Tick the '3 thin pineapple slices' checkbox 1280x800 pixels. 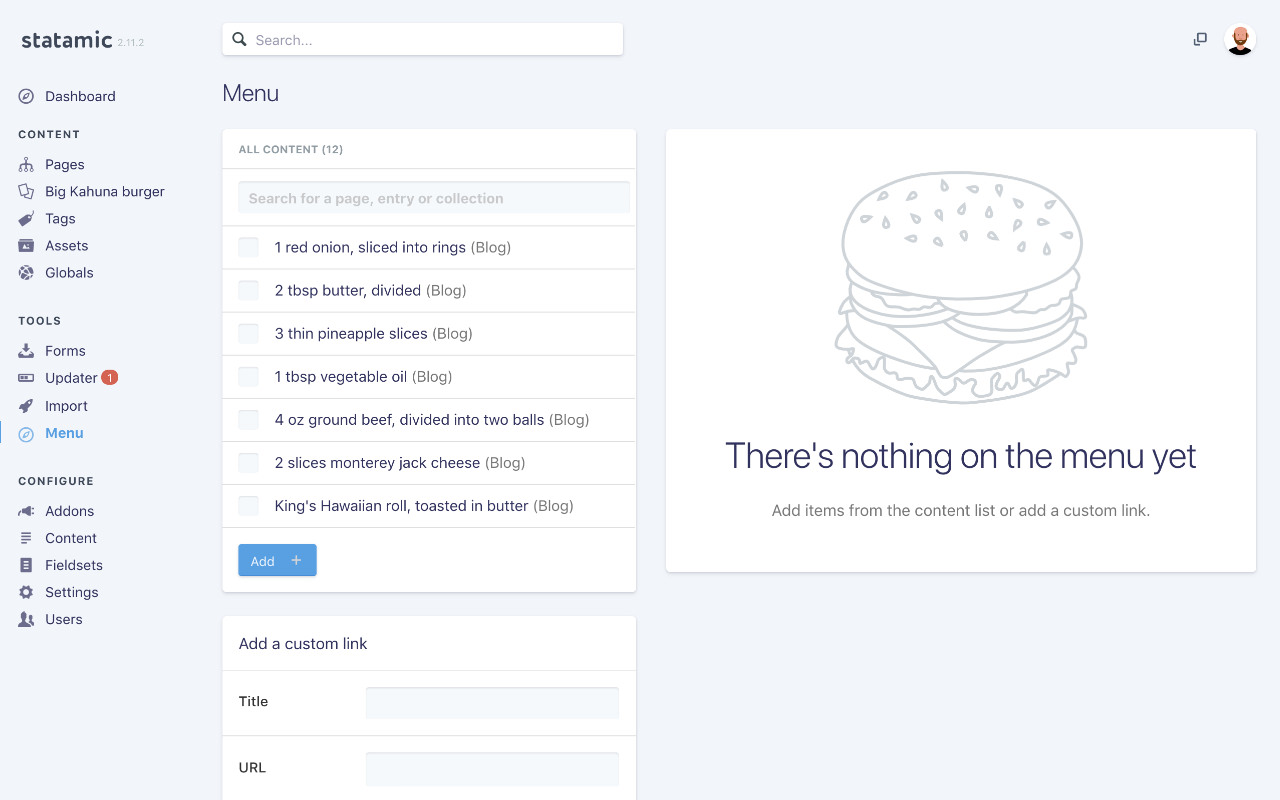click(x=248, y=333)
